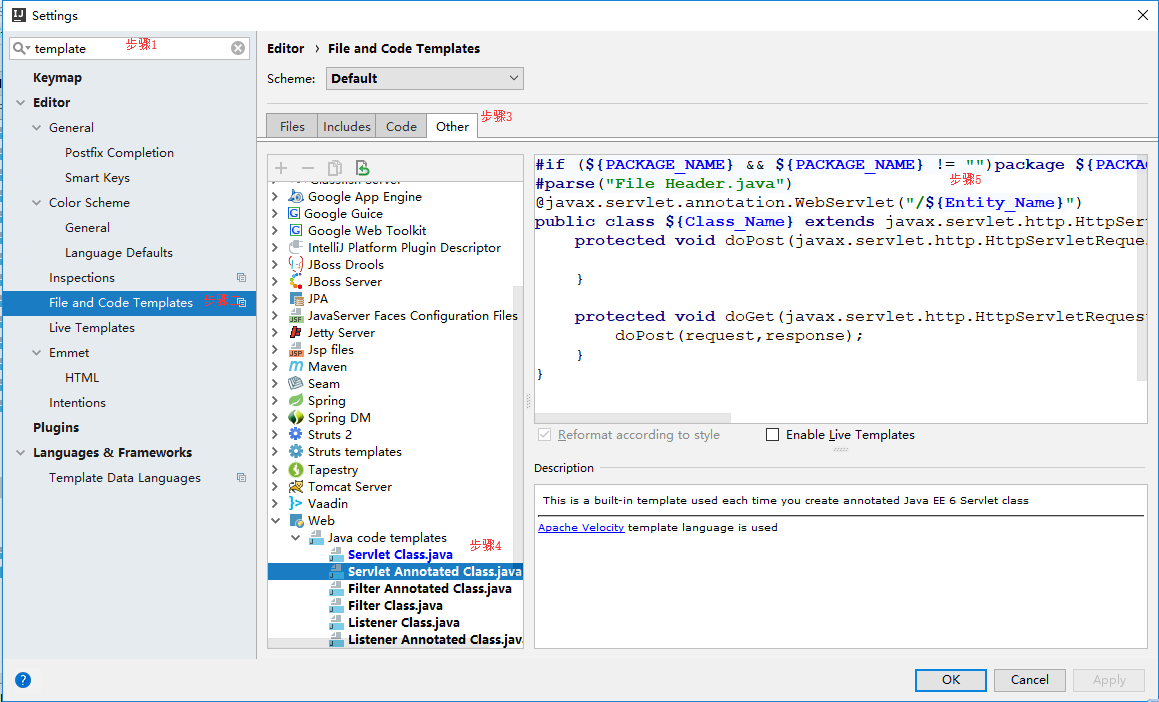Viewport: 1159px width, 702px height.
Task: Click the OK button
Action: coord(951,680)
